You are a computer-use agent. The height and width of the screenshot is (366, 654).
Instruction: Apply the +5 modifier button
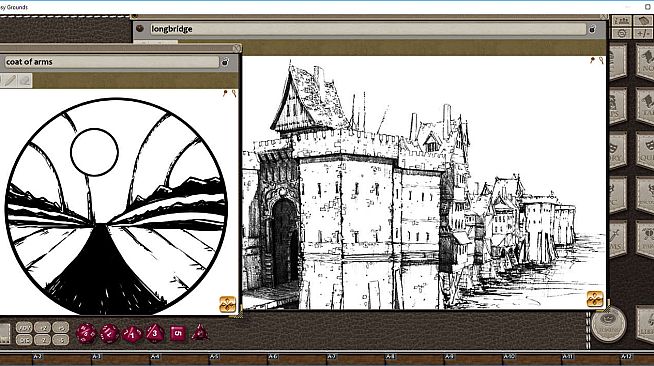pyautogui.click(x=60, y=328)
